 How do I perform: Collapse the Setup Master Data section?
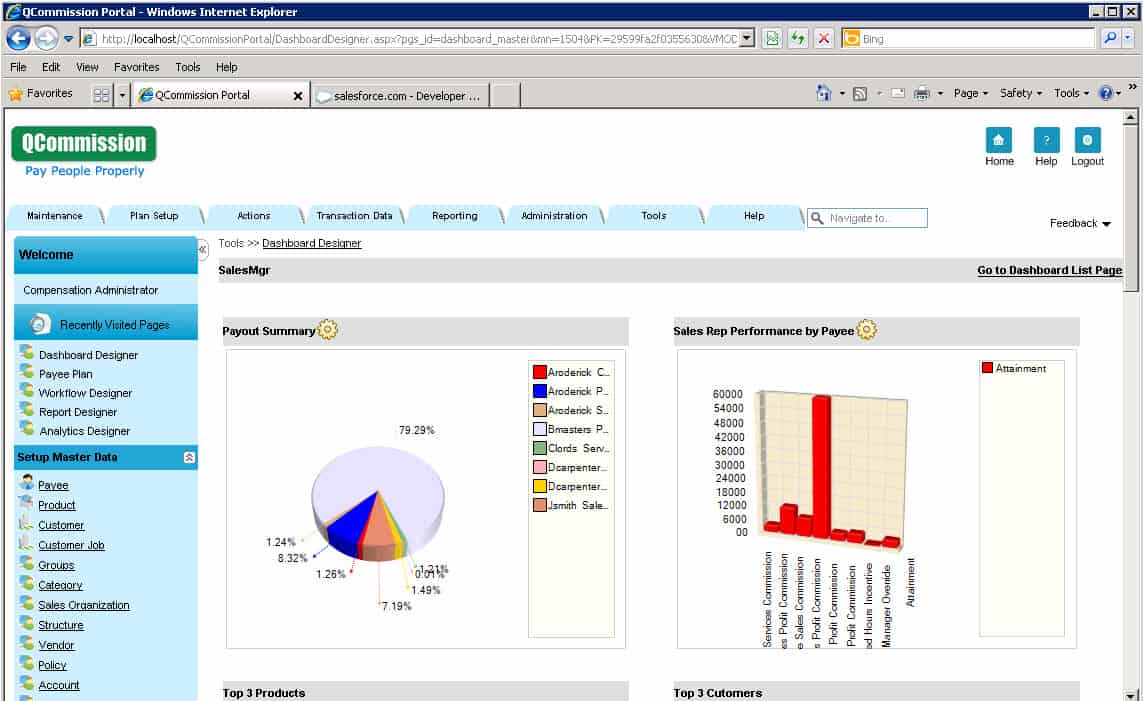pos(188,457)
